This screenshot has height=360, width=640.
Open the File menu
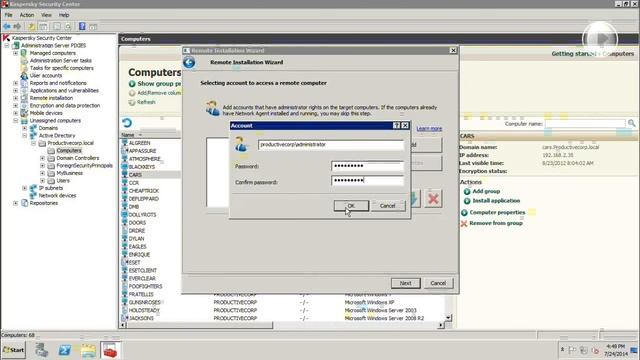9,15
